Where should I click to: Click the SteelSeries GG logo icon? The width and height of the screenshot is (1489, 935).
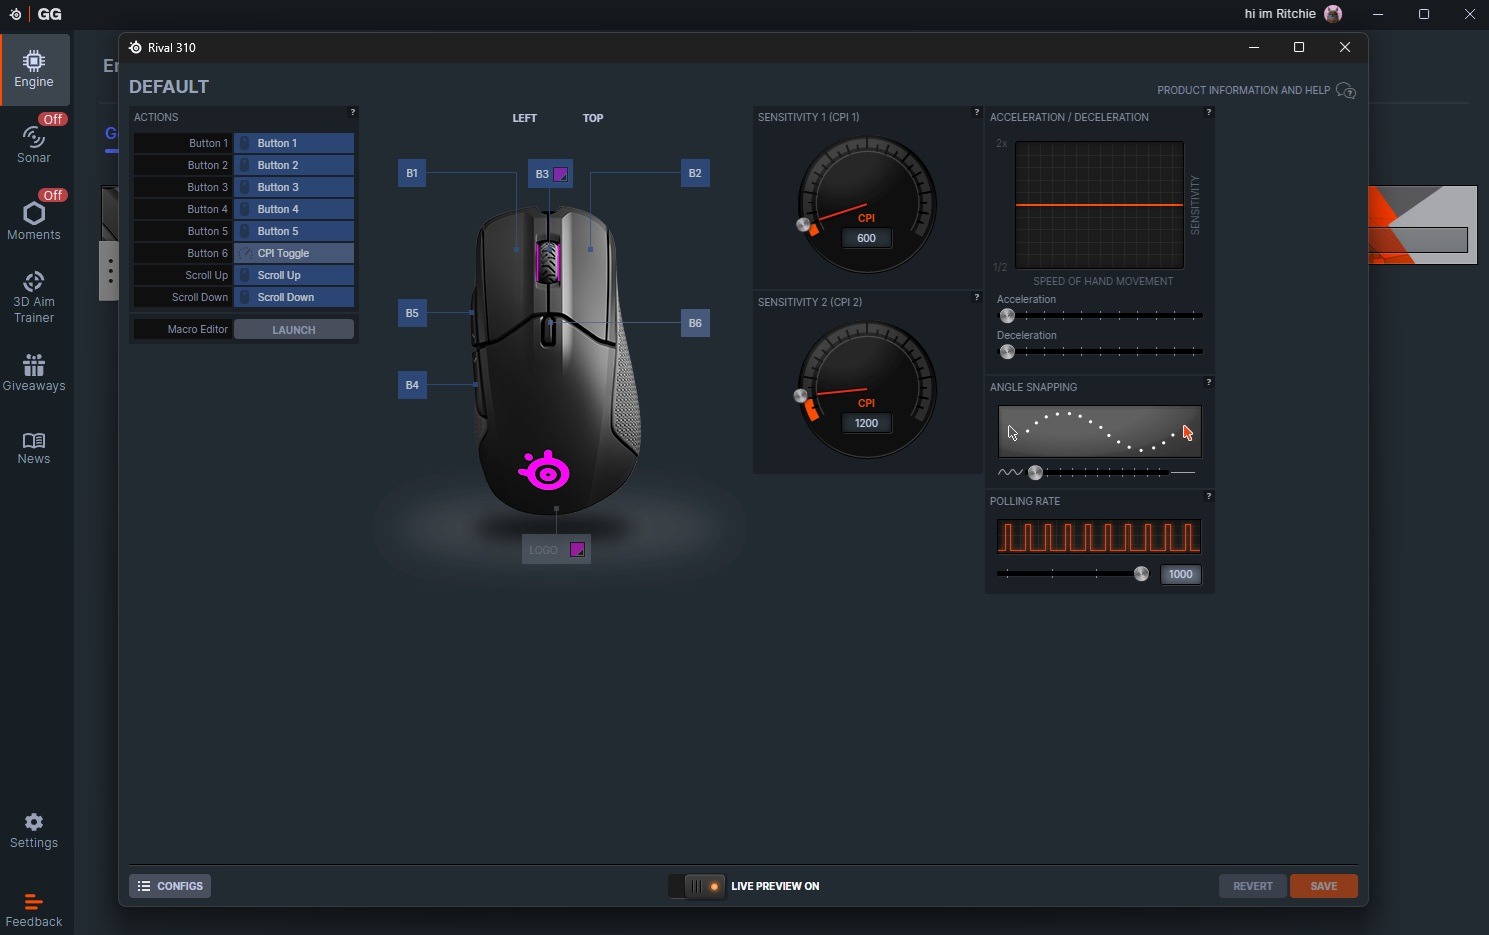point(15,14)
